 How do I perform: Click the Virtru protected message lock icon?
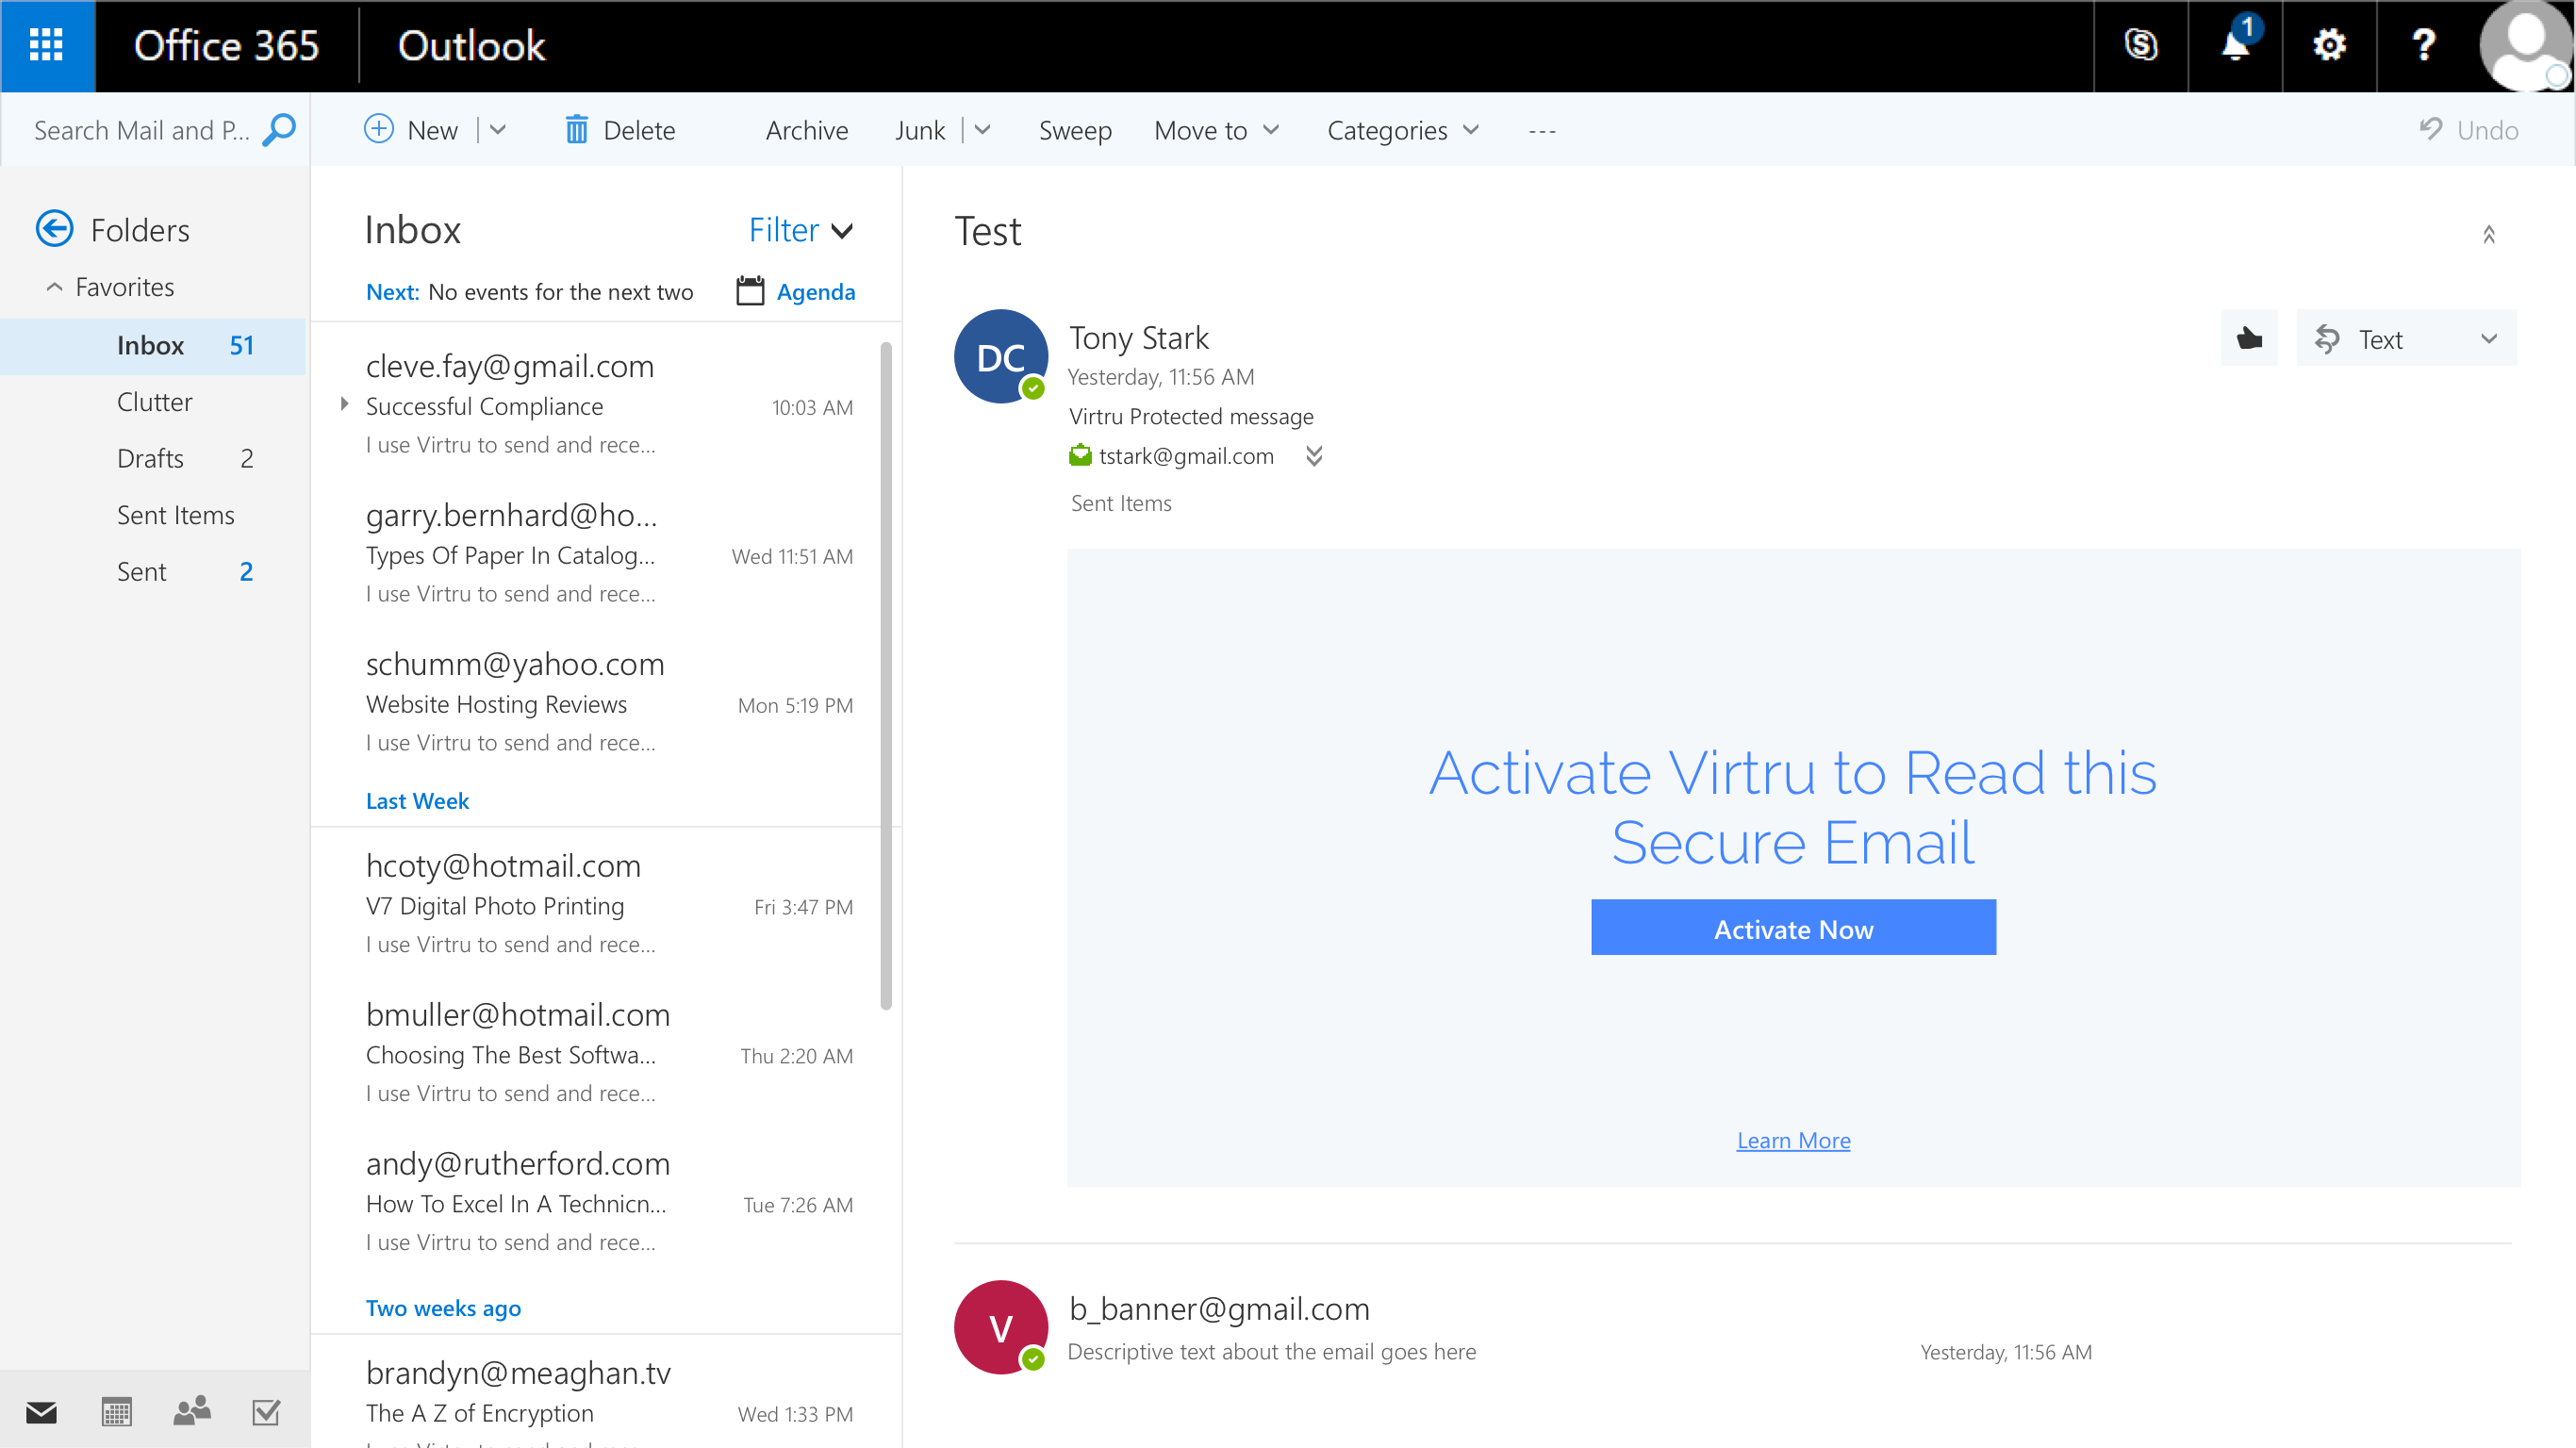[x=1081, y=454]
